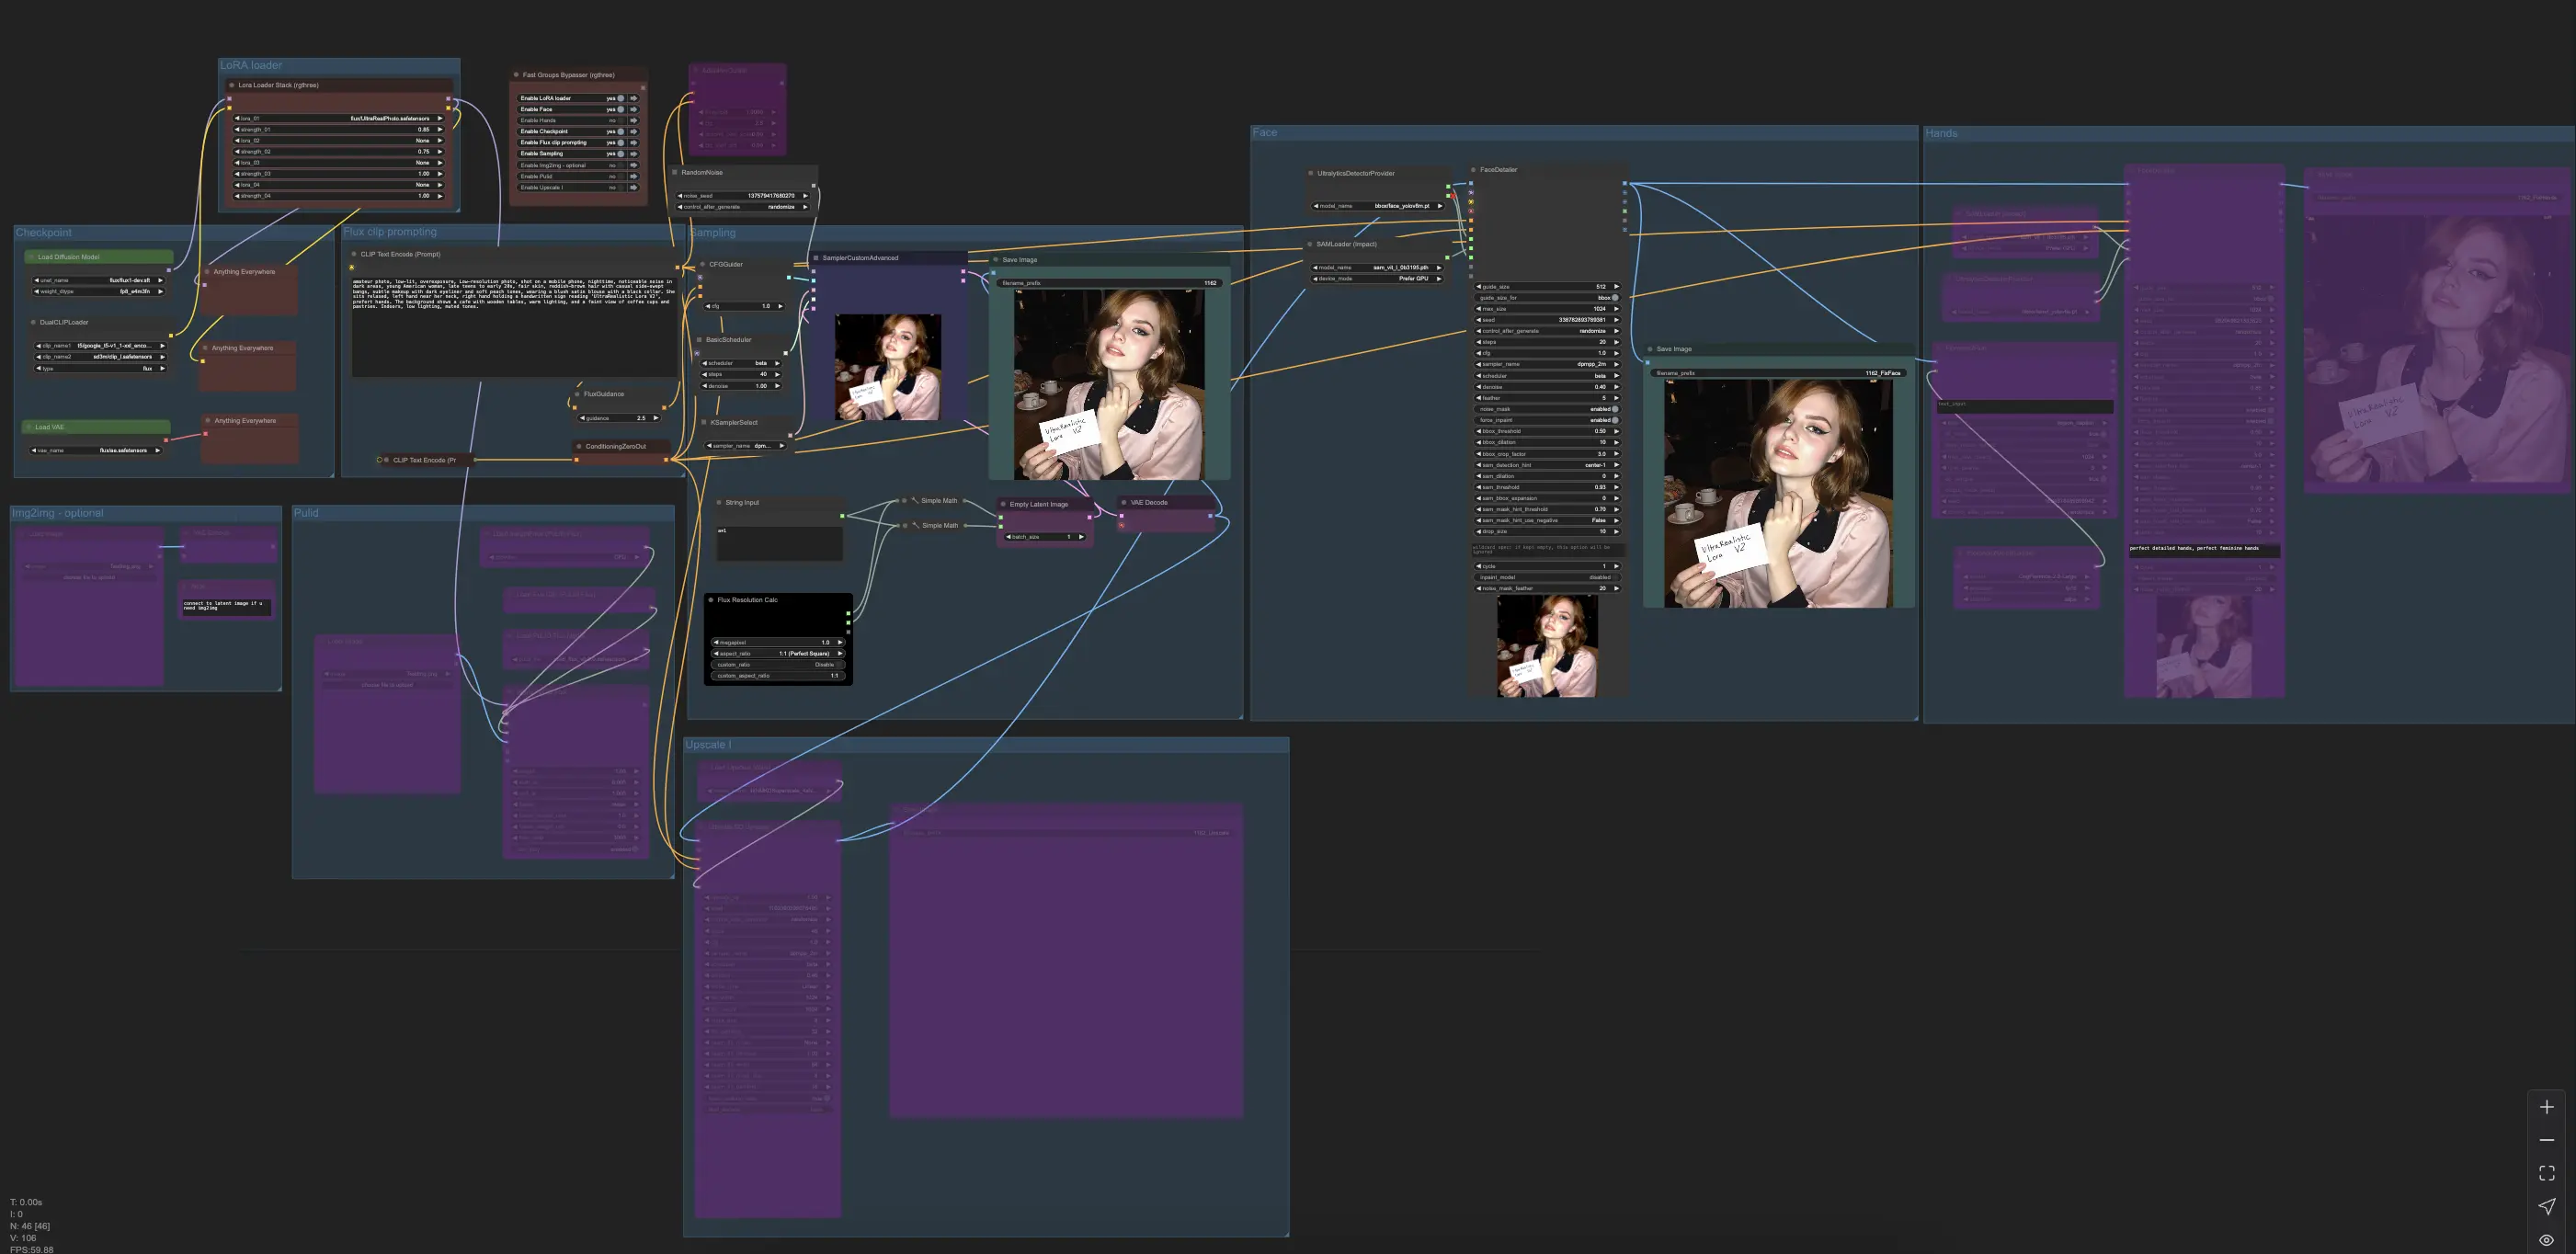Open the unet_name dropdown in Load Diffusion Model
The width and height of the screenshot is (2576, 1254).
pos(98,280)
